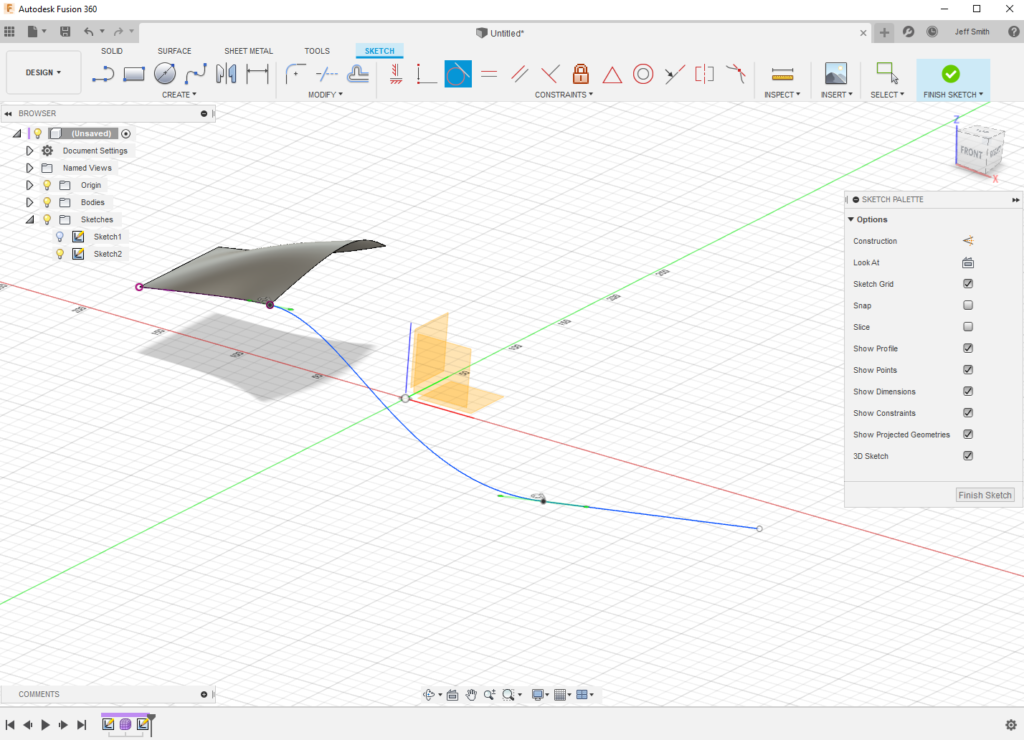Click the Orbit navigation tool
This screenshot has width=1024, height=740.
[x=430, y=695]
